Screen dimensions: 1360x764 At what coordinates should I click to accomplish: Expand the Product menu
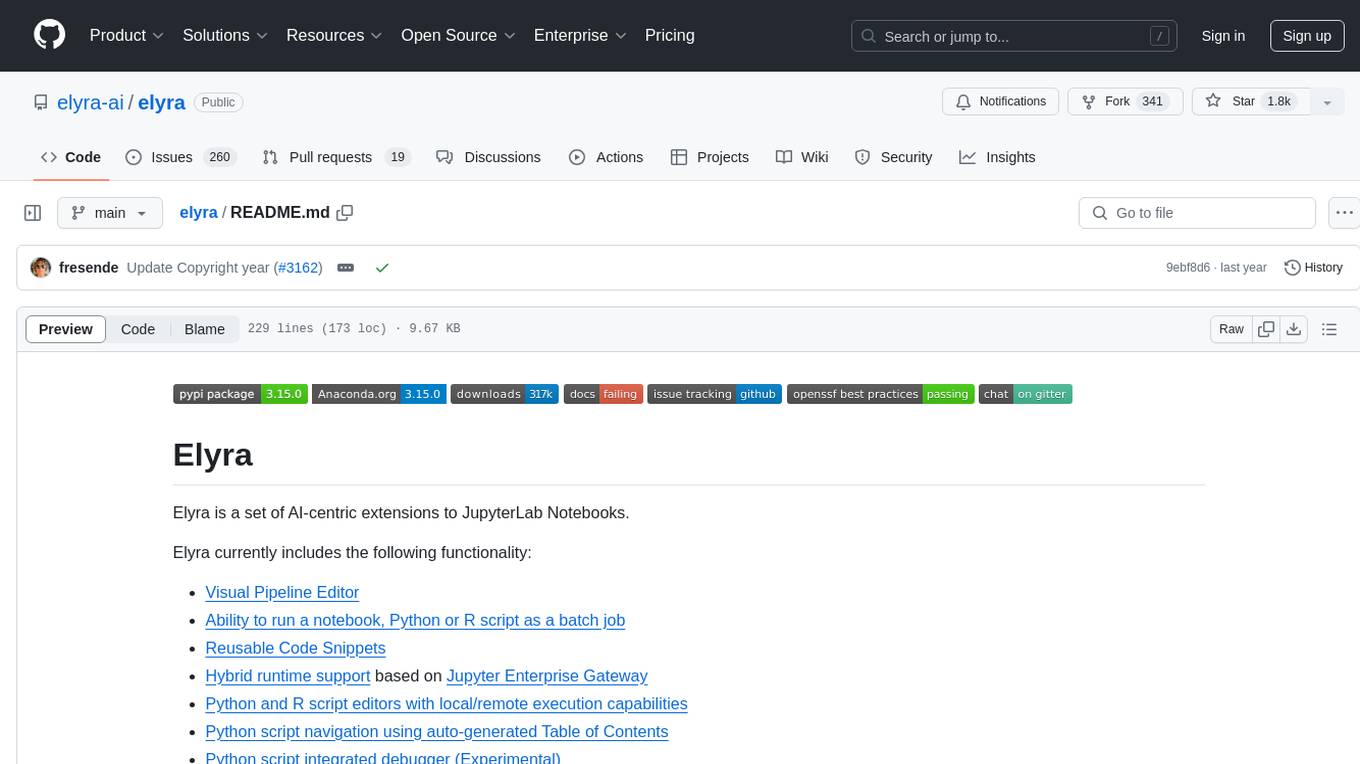(x=127, y=35)
